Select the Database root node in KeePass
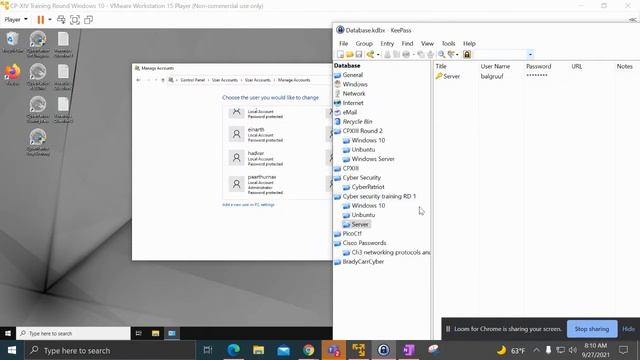Viewport: 640px width, 360px height. pos(347,66)
